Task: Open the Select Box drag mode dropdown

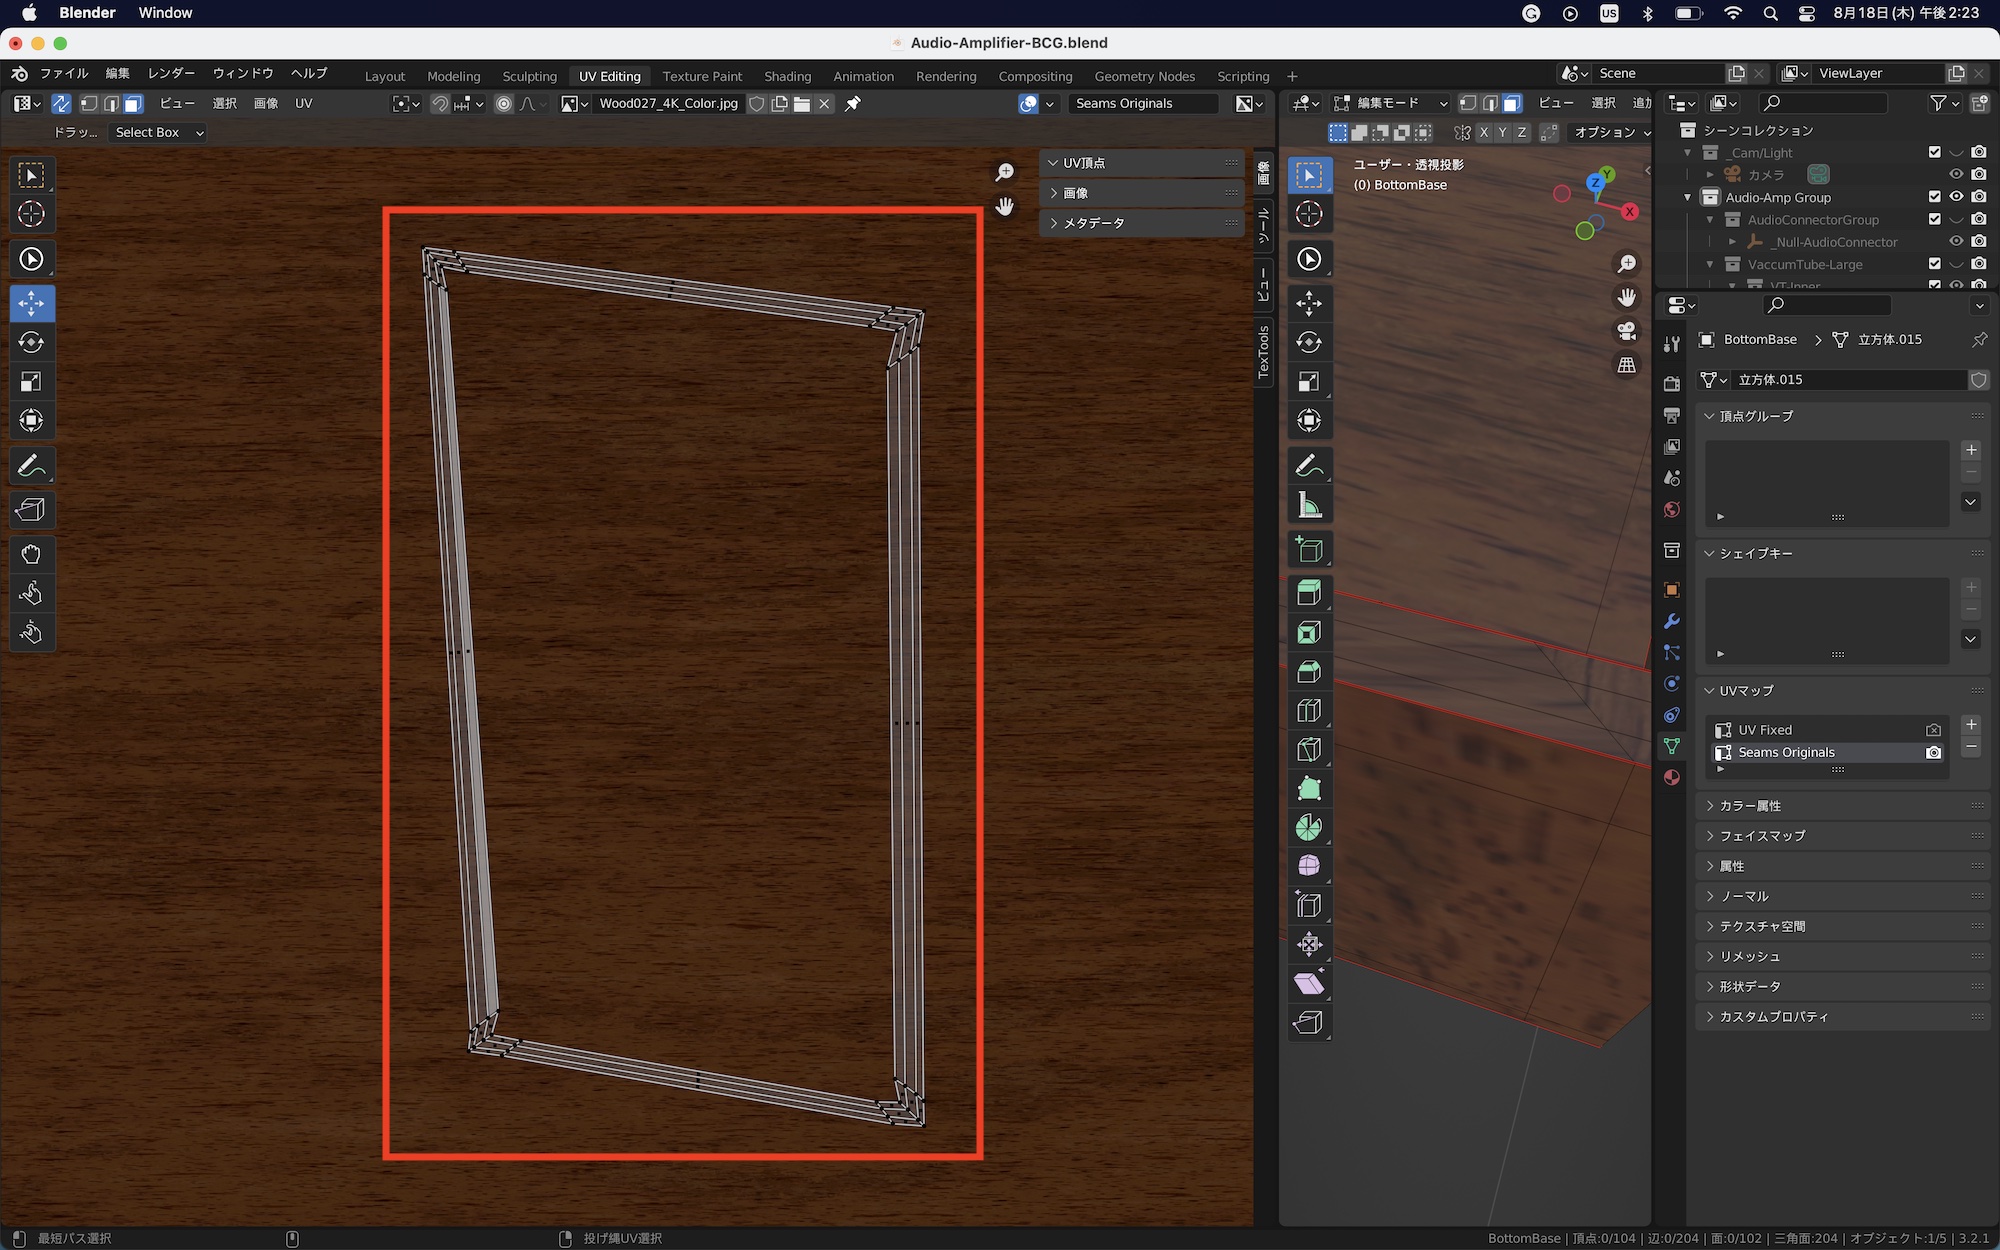Action: point(158,132)
